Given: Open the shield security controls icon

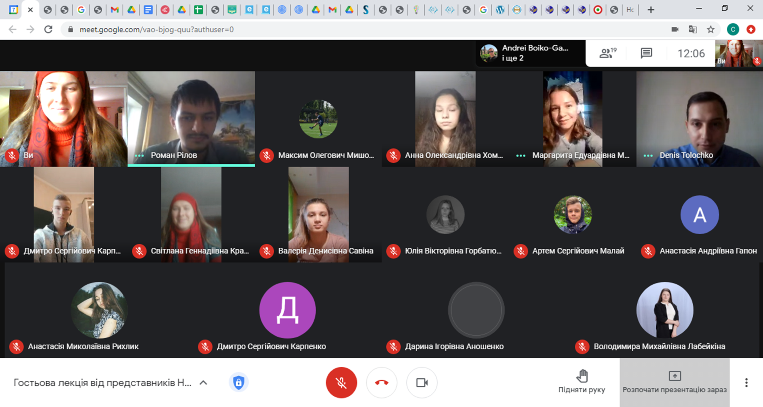Looking at the screenshot, I should coord(238,383).
